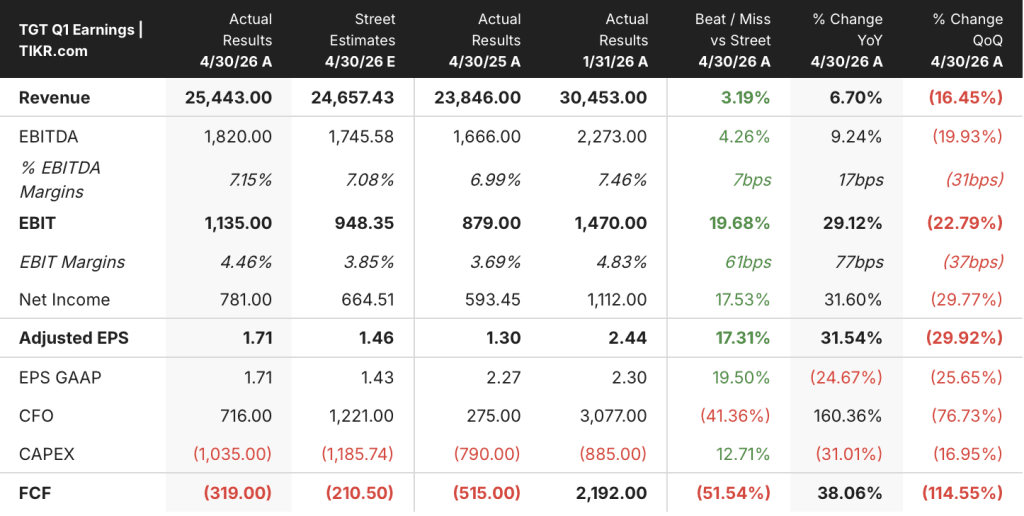
Task: Click Revenue prior-quarter value 30,453.00
Action: [x=603, y=98]
